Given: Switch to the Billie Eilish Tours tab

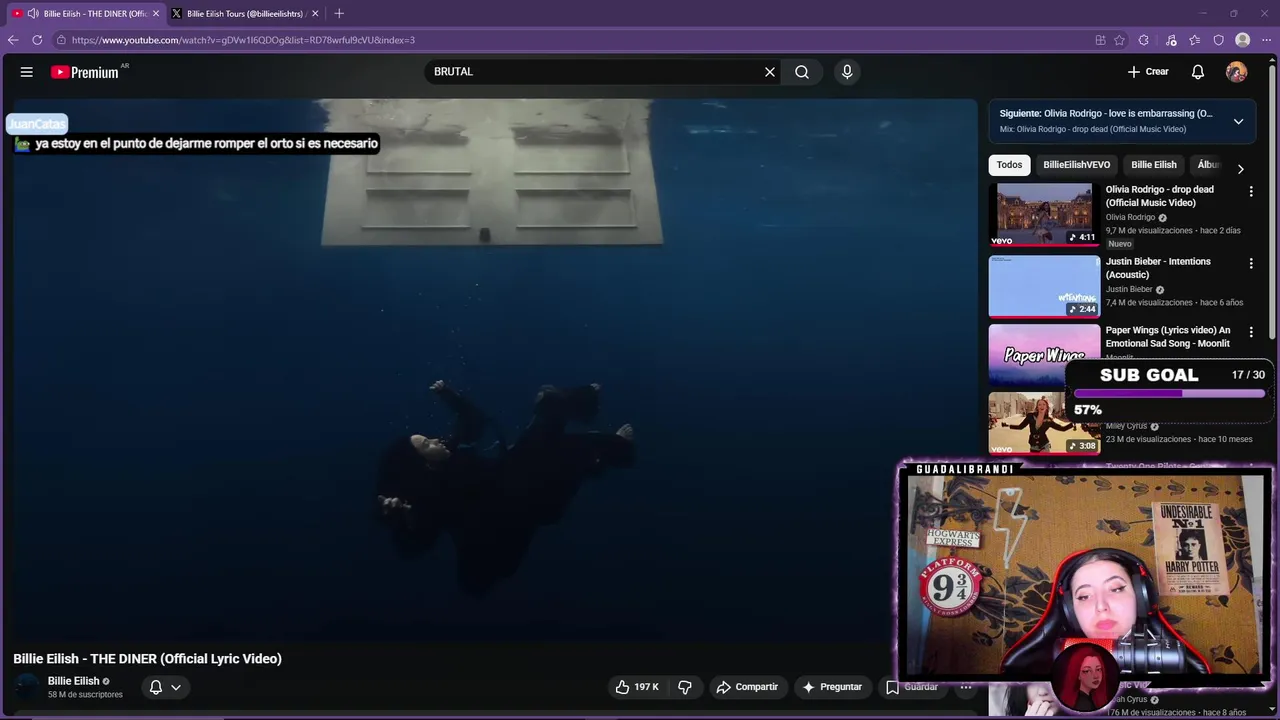Looking at the screenshot, I should click(244, 14).
